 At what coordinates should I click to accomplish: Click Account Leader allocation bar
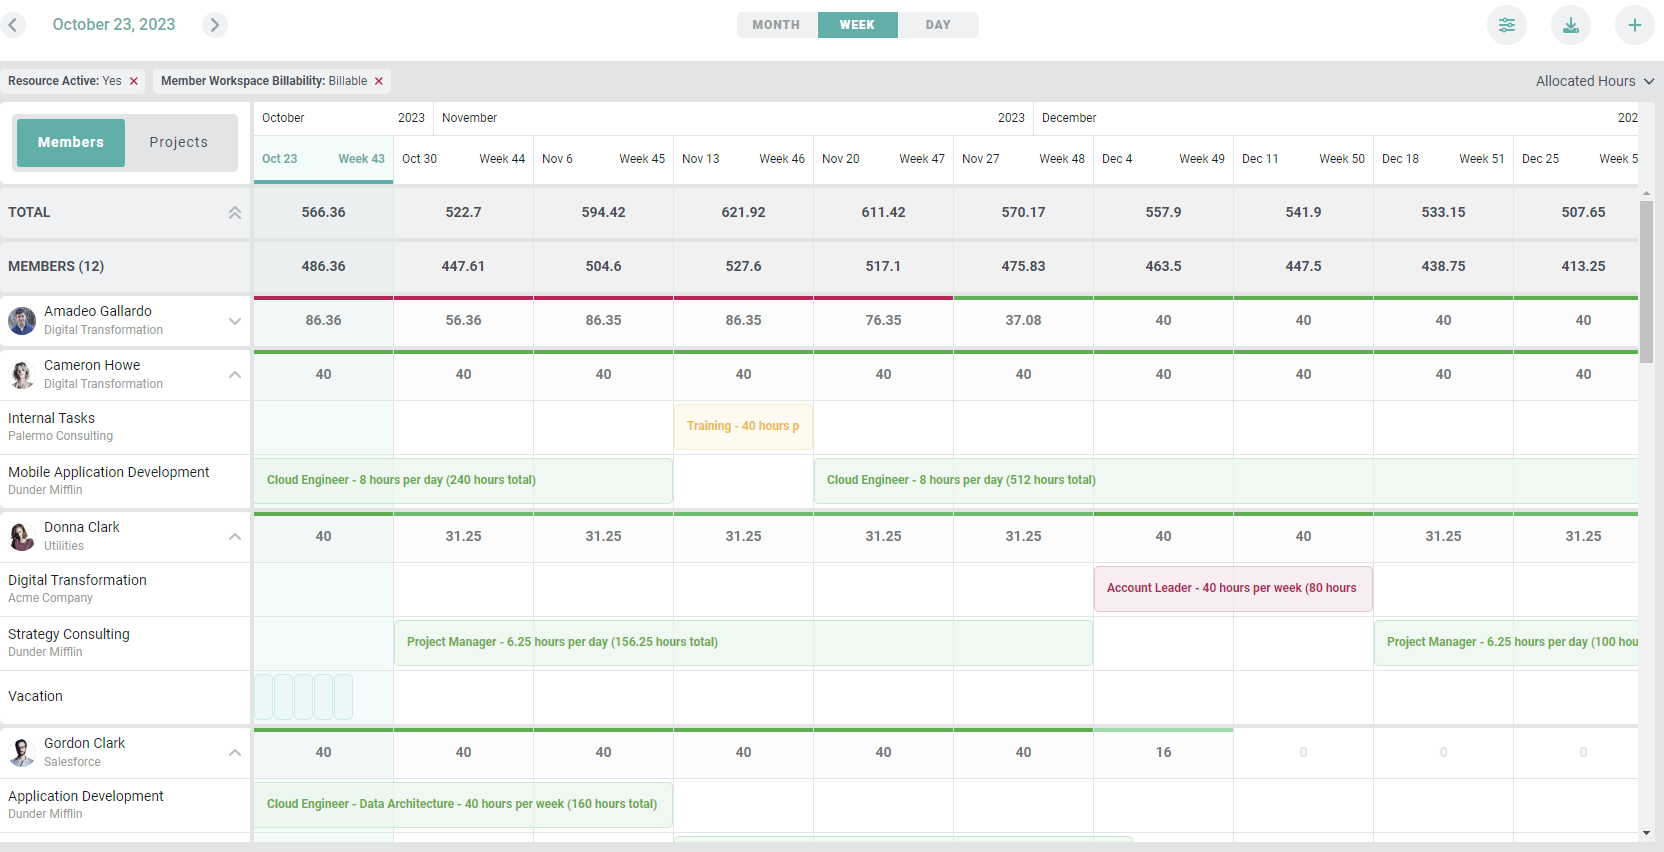pos(1232,588)
